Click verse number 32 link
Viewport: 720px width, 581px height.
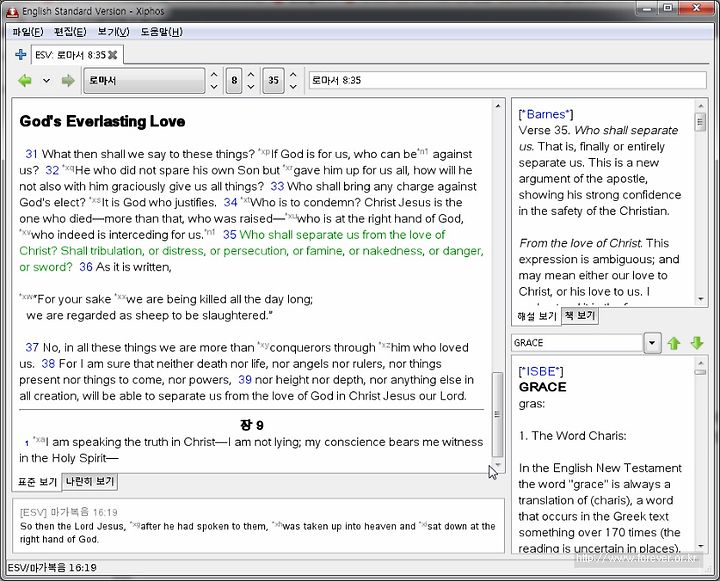pos(52,170)
